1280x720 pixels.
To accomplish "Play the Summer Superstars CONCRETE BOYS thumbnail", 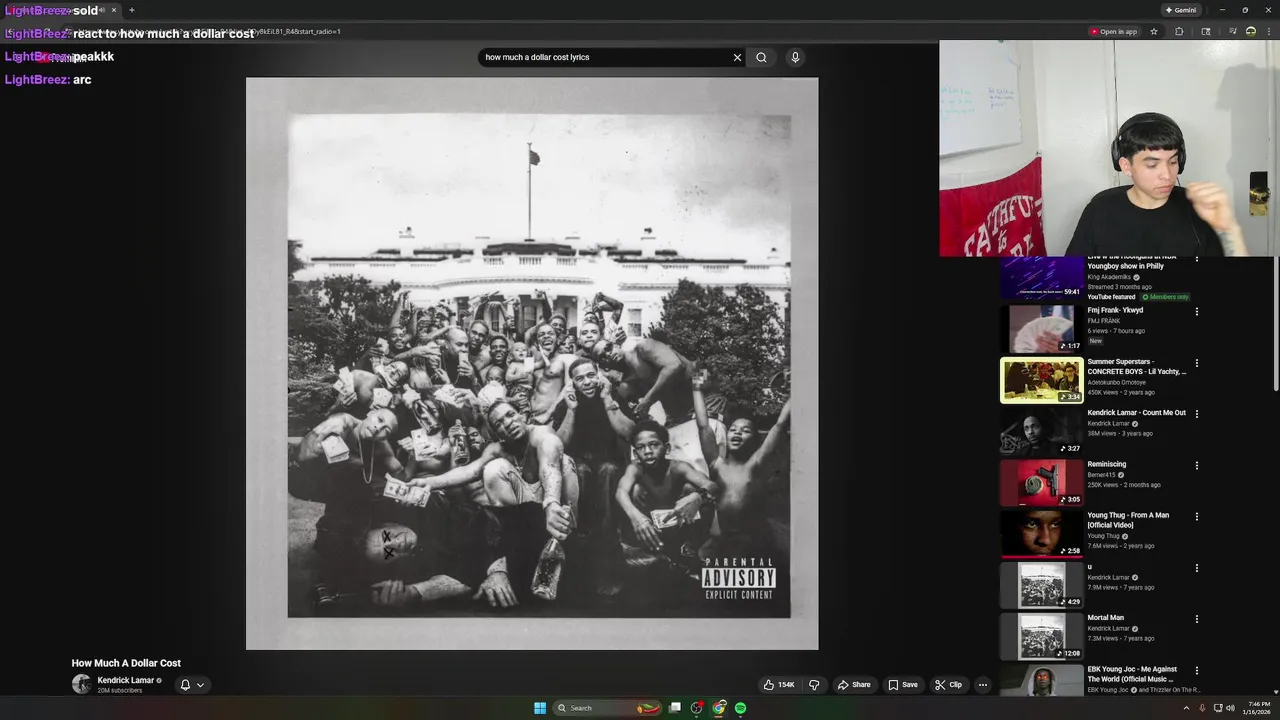I will 1042,380.
